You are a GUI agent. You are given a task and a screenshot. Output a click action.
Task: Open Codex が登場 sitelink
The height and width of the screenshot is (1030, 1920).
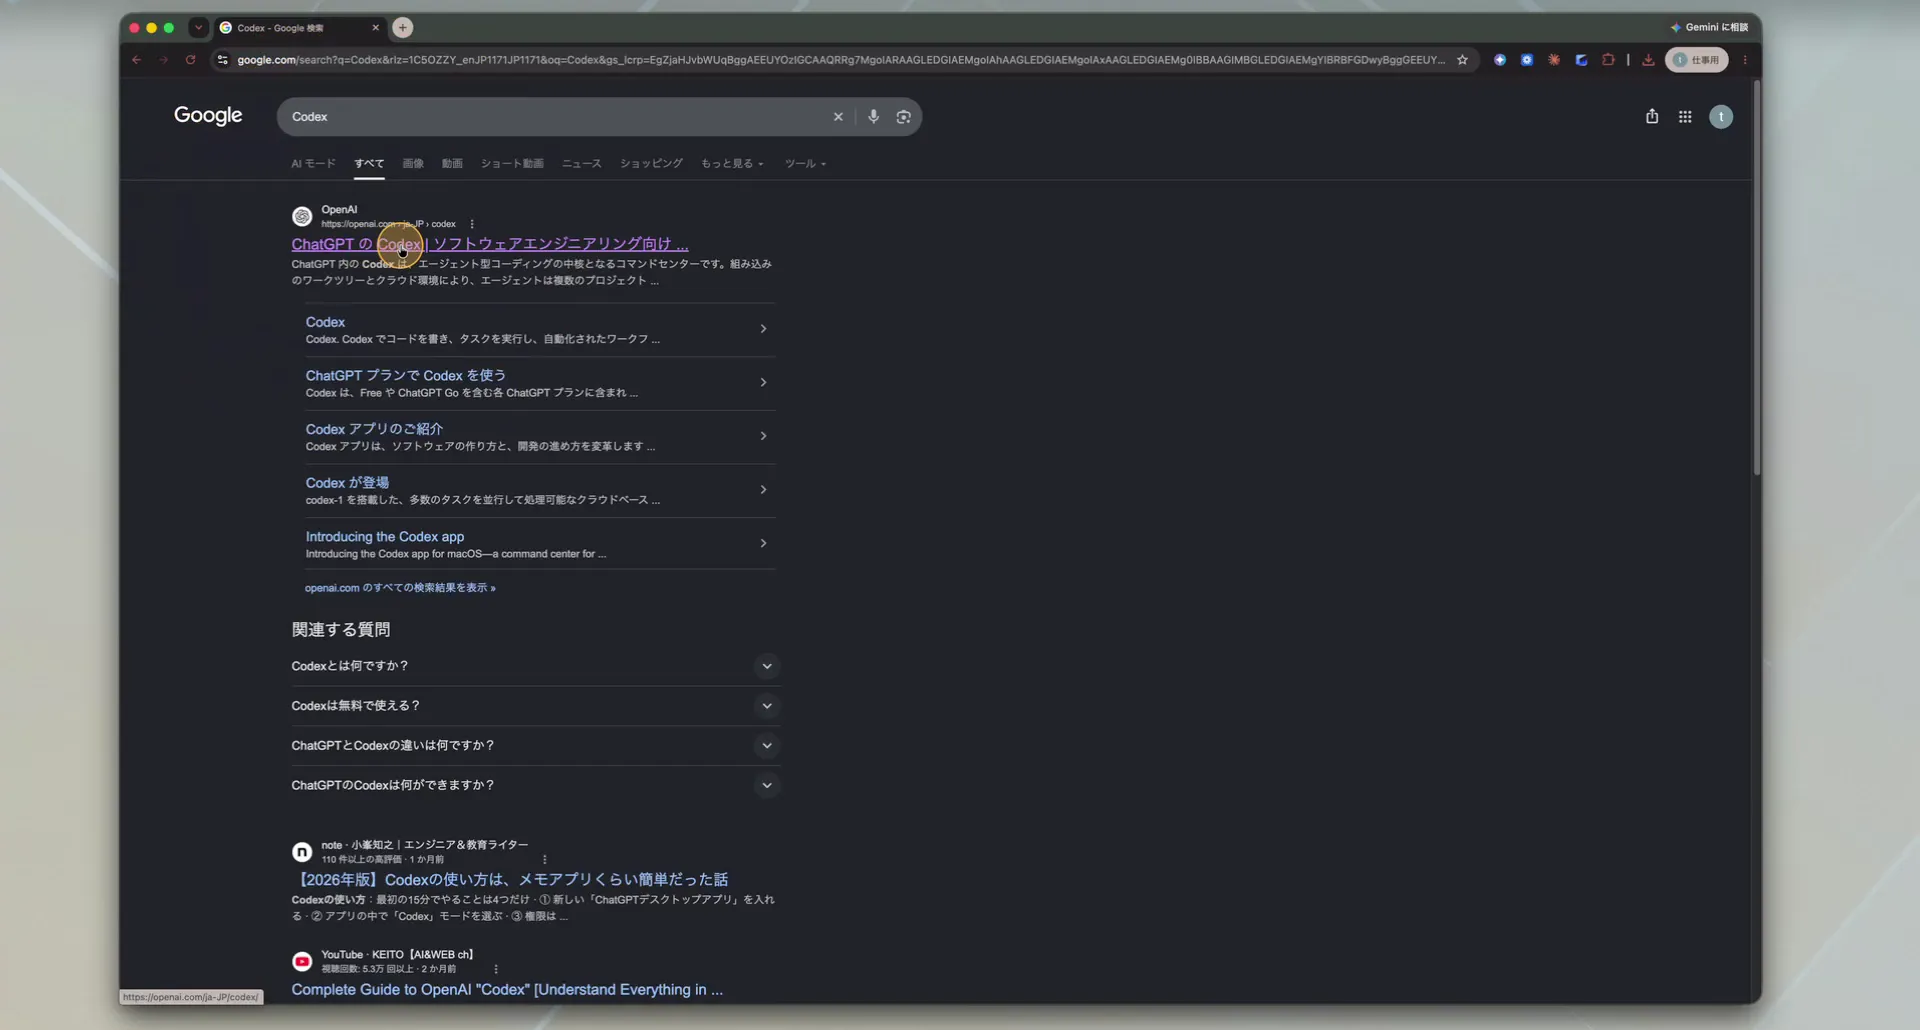[x=347, y=483]
